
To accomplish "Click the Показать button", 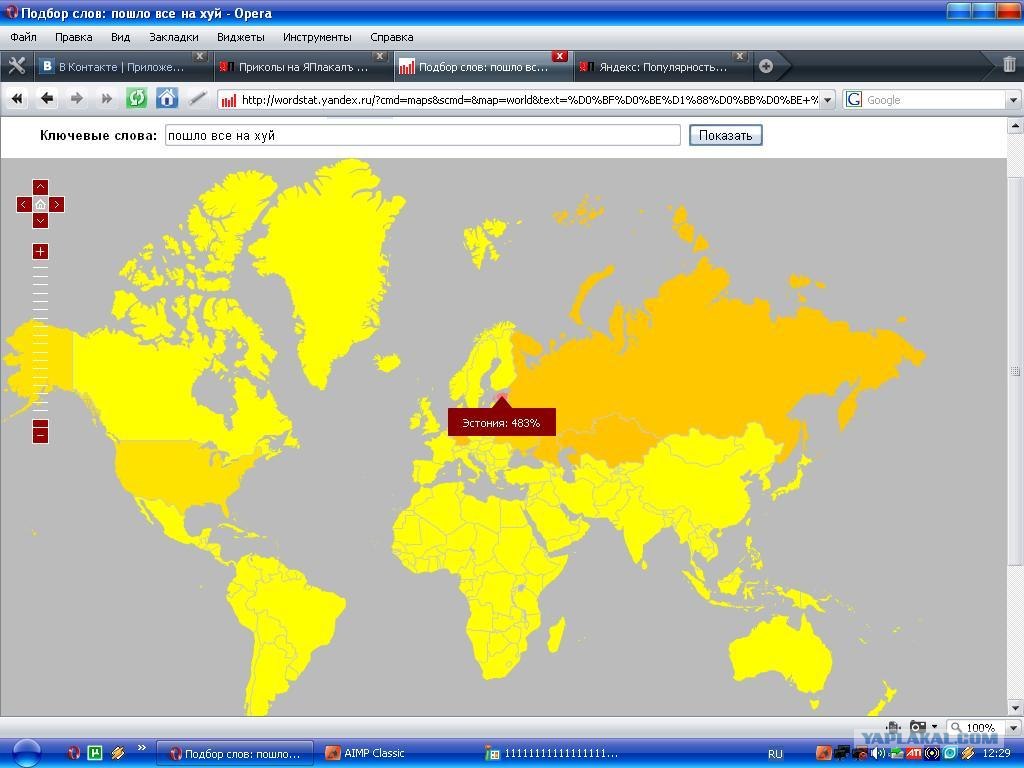I will [x=726, y=135].
